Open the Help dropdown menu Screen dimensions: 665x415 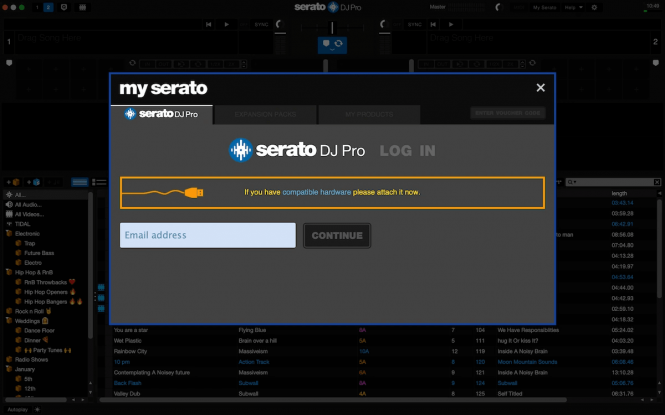coord(573,7)
